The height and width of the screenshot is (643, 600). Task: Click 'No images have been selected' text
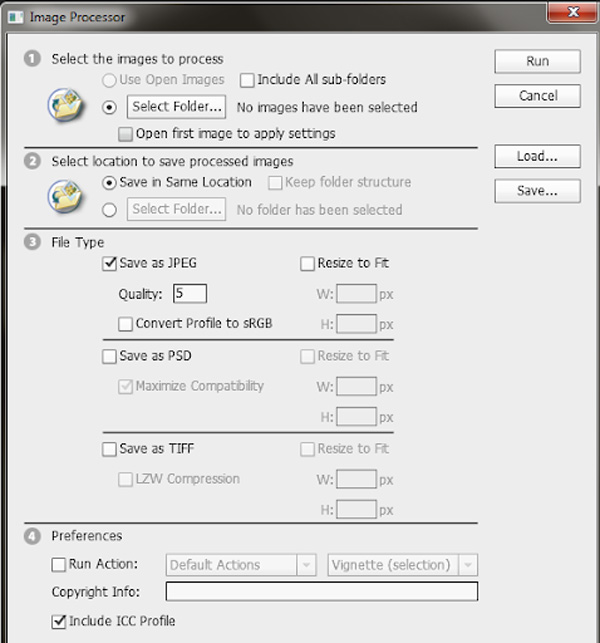tap(327, 107)
